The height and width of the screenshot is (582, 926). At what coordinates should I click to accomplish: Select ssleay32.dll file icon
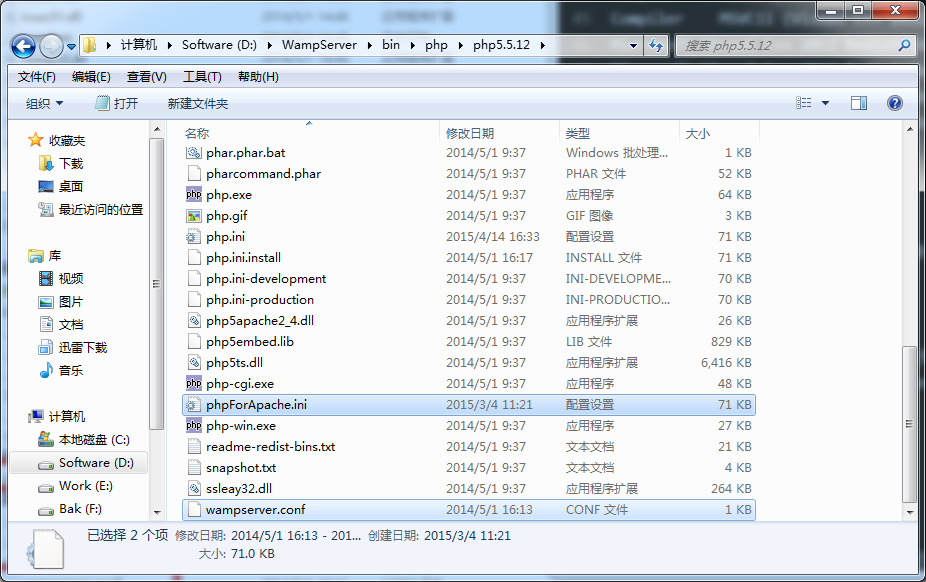pyautogui.click(x=194, y=489)
